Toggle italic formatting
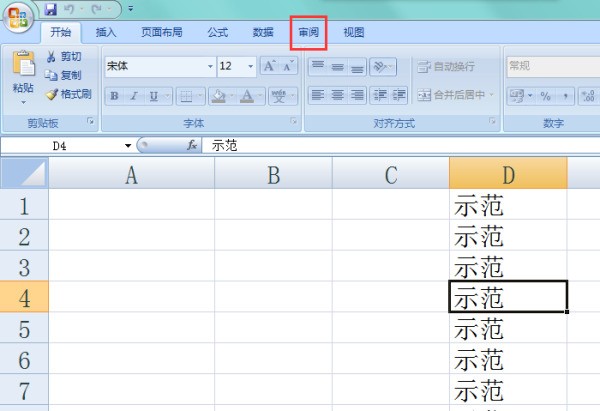 134,96
